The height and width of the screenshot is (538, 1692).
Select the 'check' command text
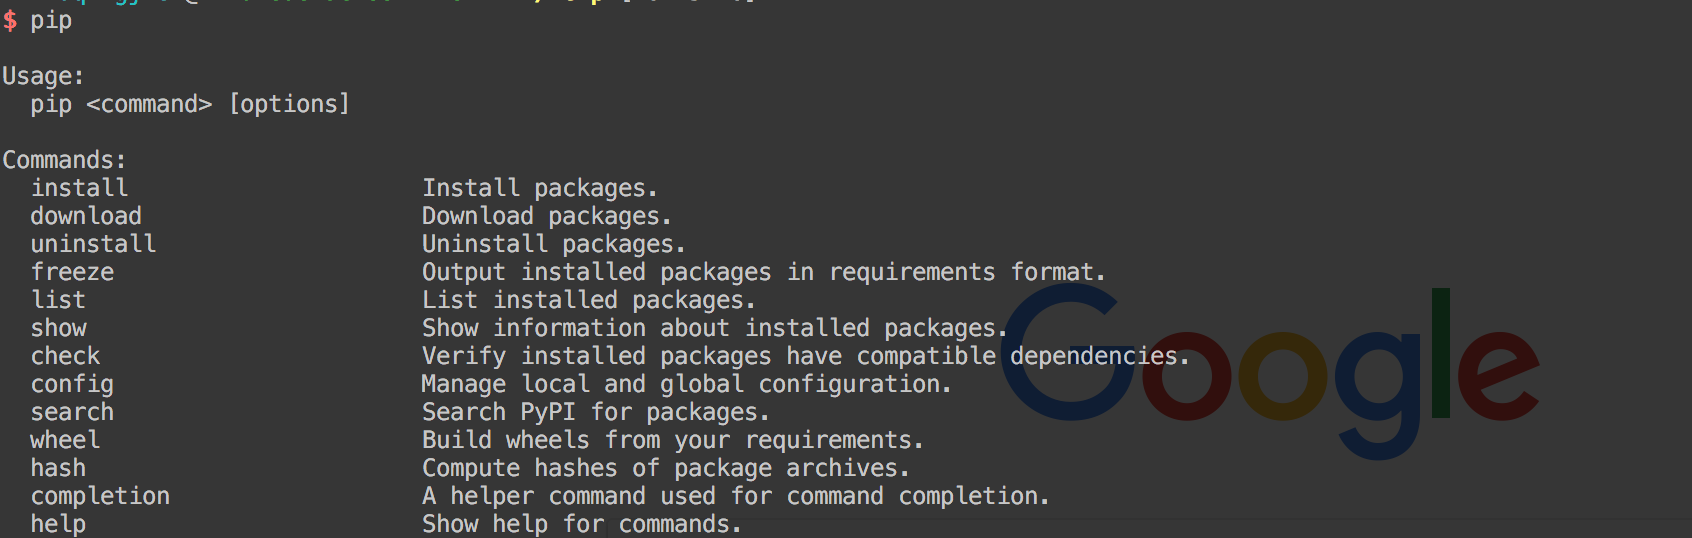(x=65, y=356)
